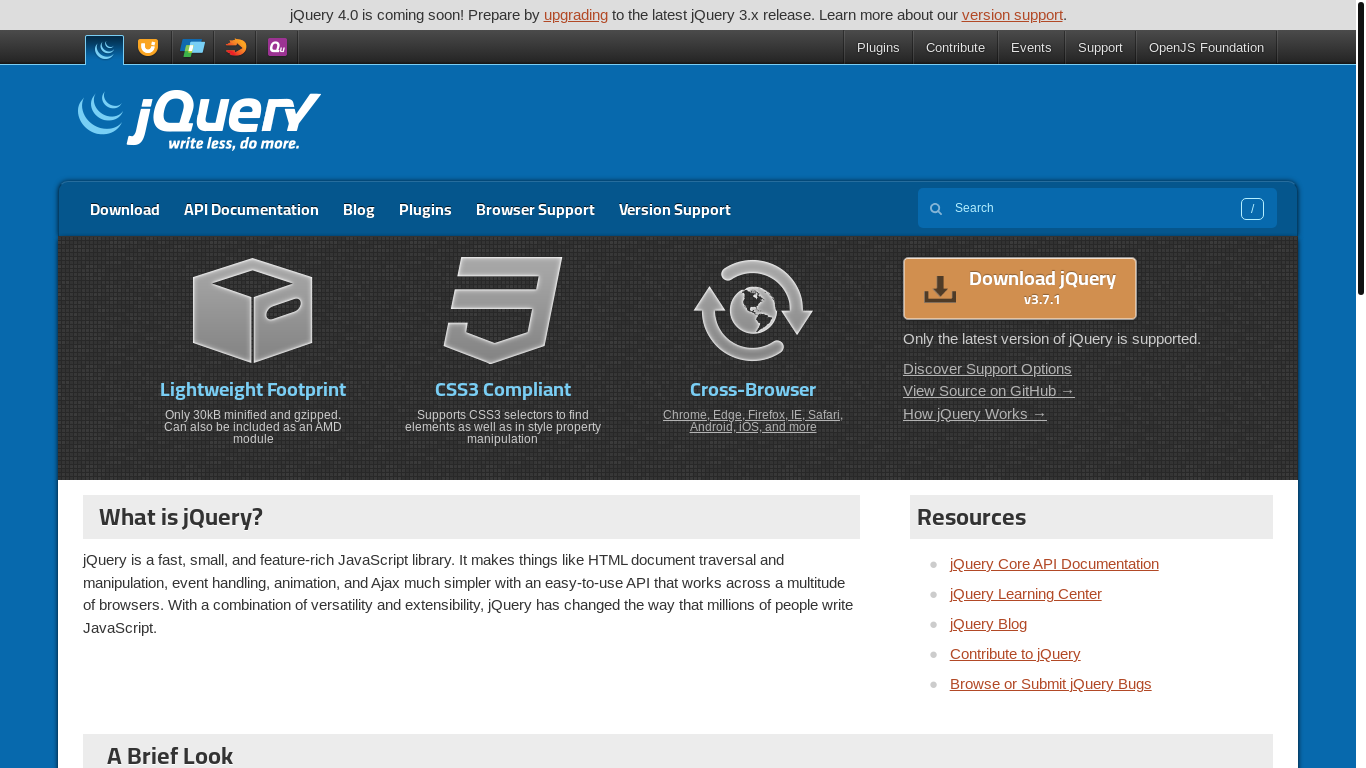1366x768 pixels.
Task: Open the Support top menu item
Action: (1100, 47)
